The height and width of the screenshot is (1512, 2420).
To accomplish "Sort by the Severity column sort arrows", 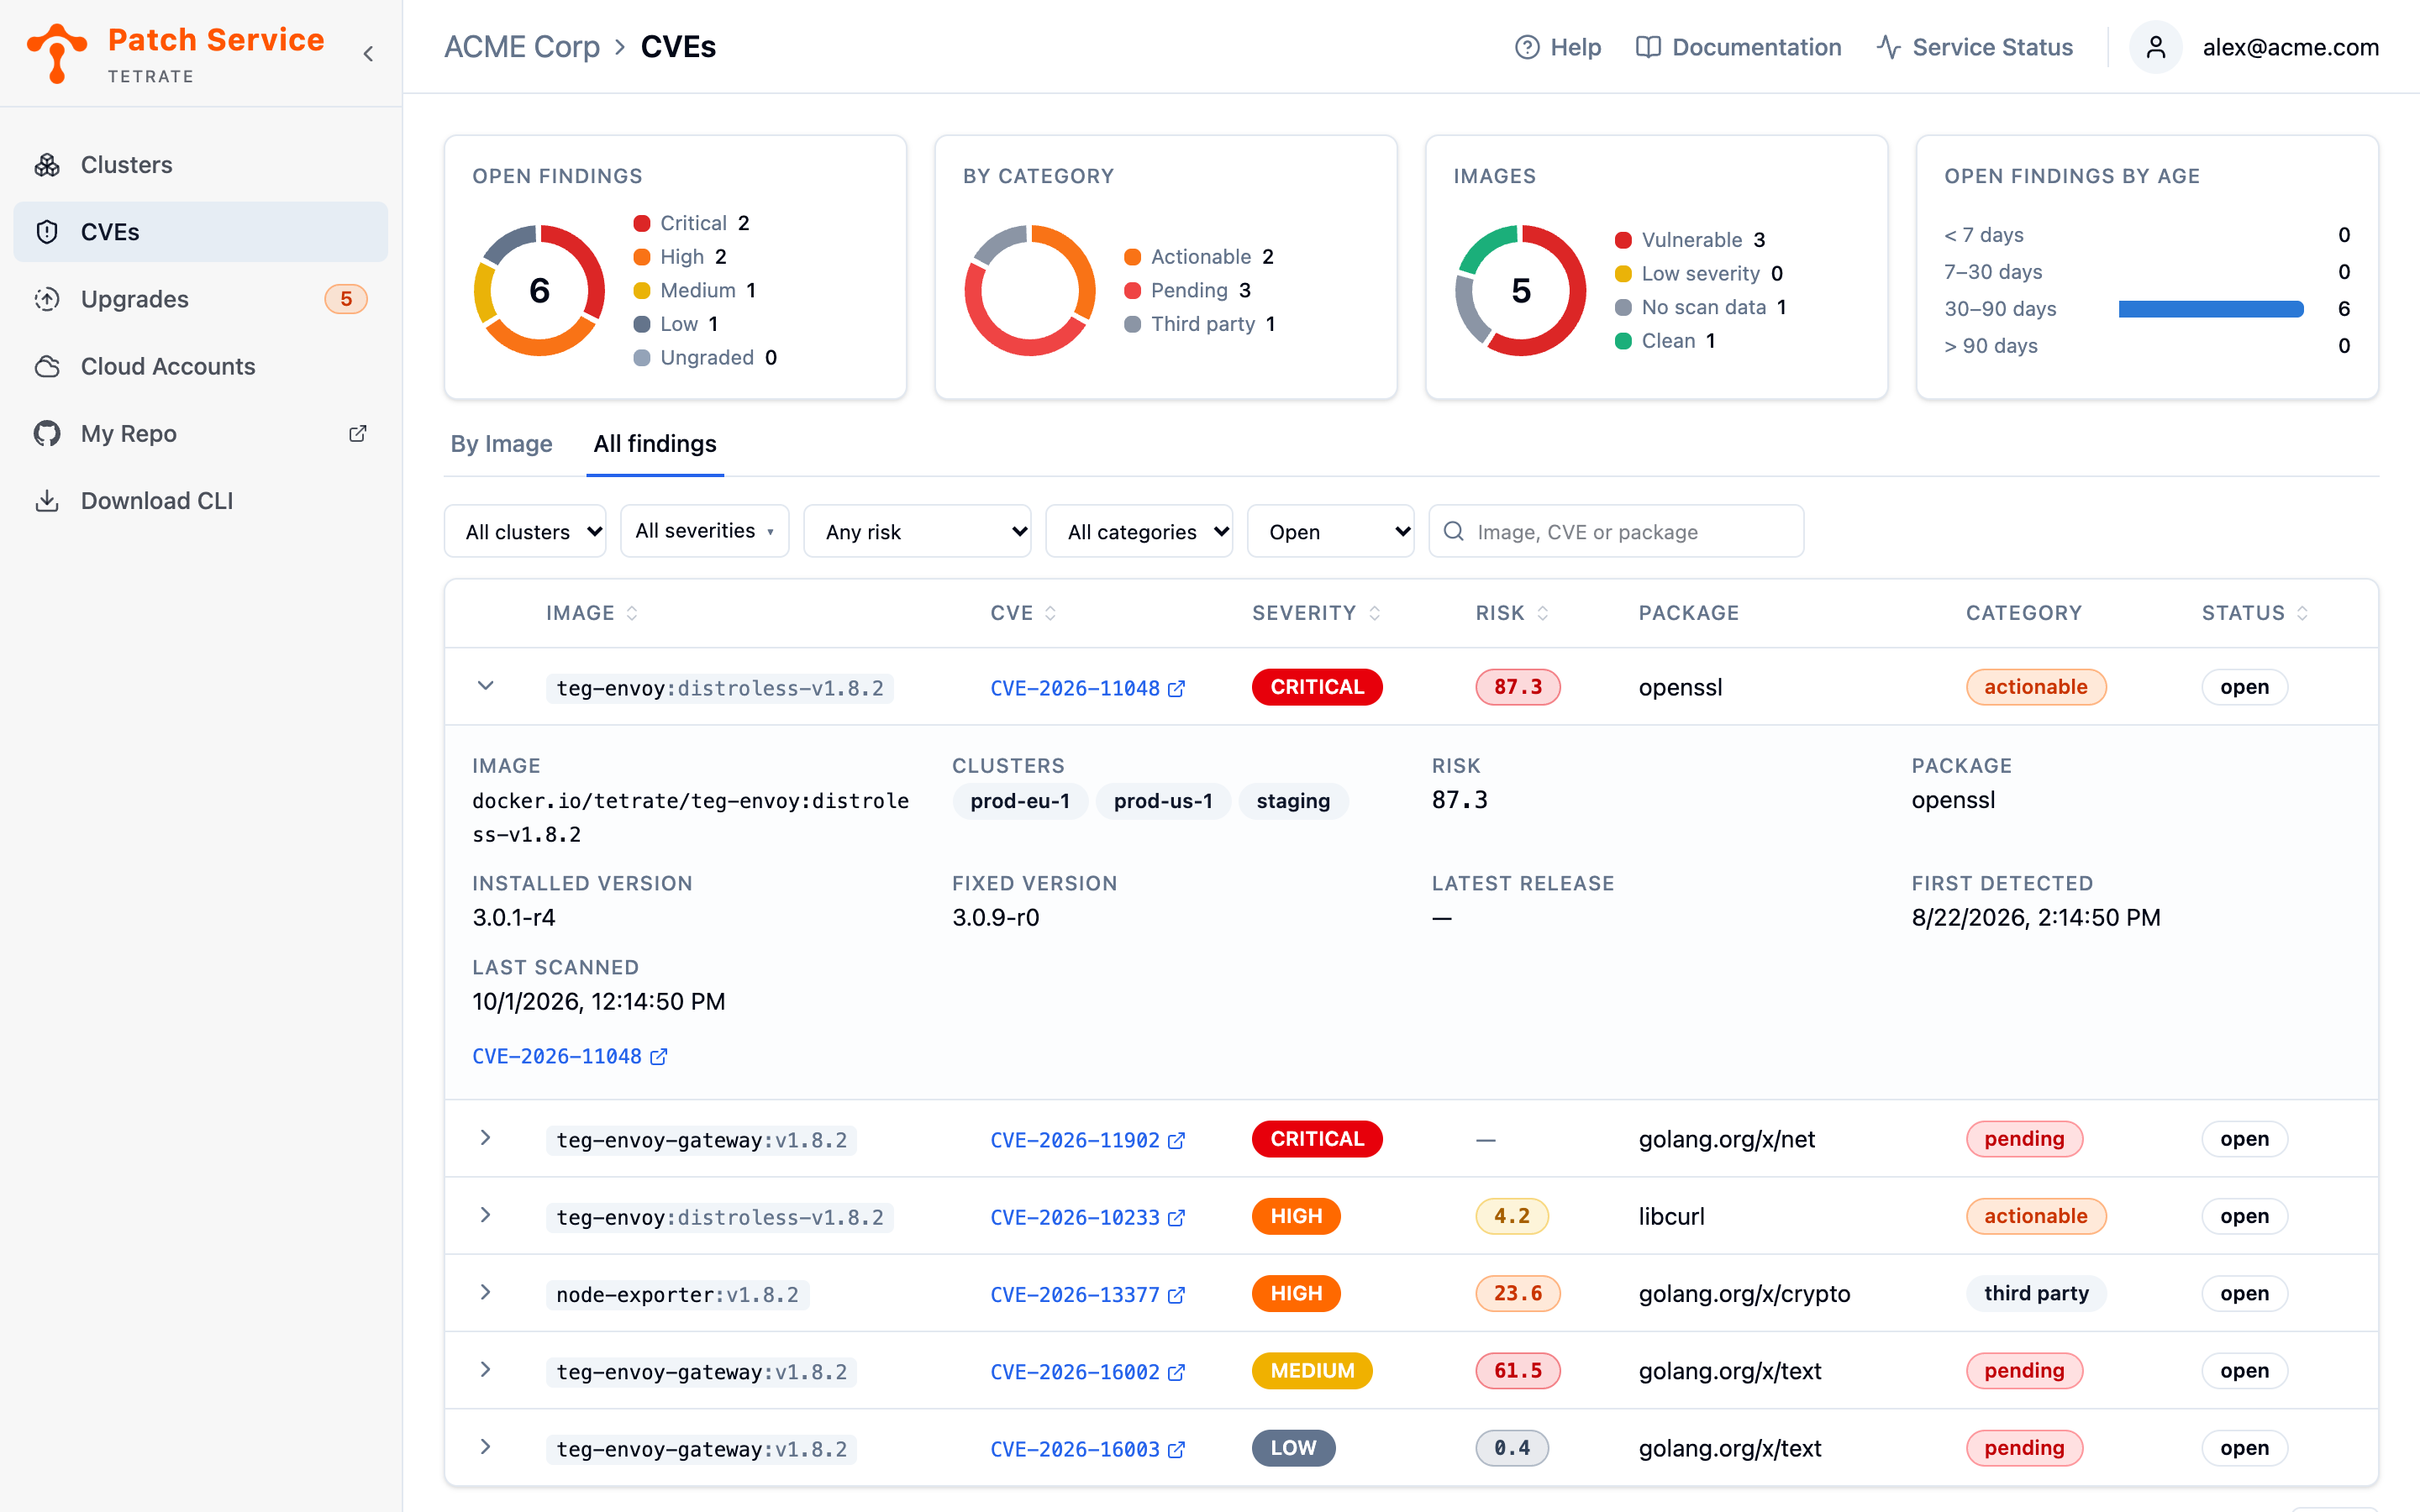I will [x=1375, y=613].
